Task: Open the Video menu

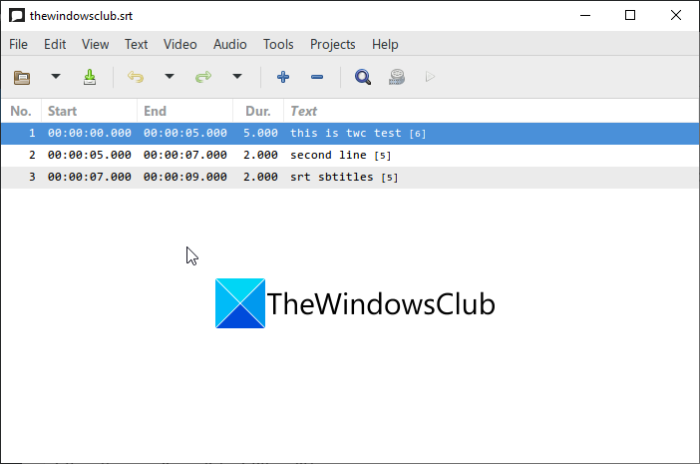Action: coord(180,44)
